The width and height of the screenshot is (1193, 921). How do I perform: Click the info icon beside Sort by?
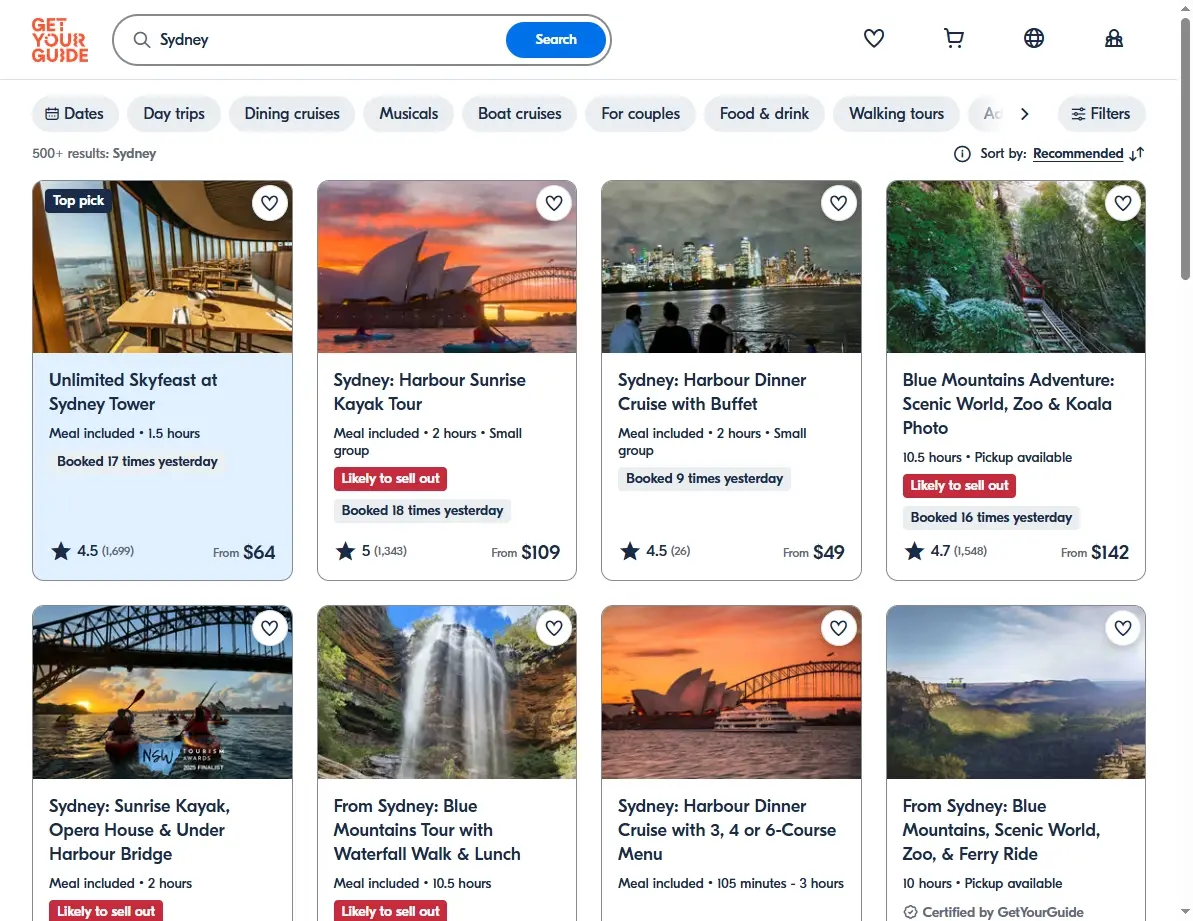(x=962, y=154)
